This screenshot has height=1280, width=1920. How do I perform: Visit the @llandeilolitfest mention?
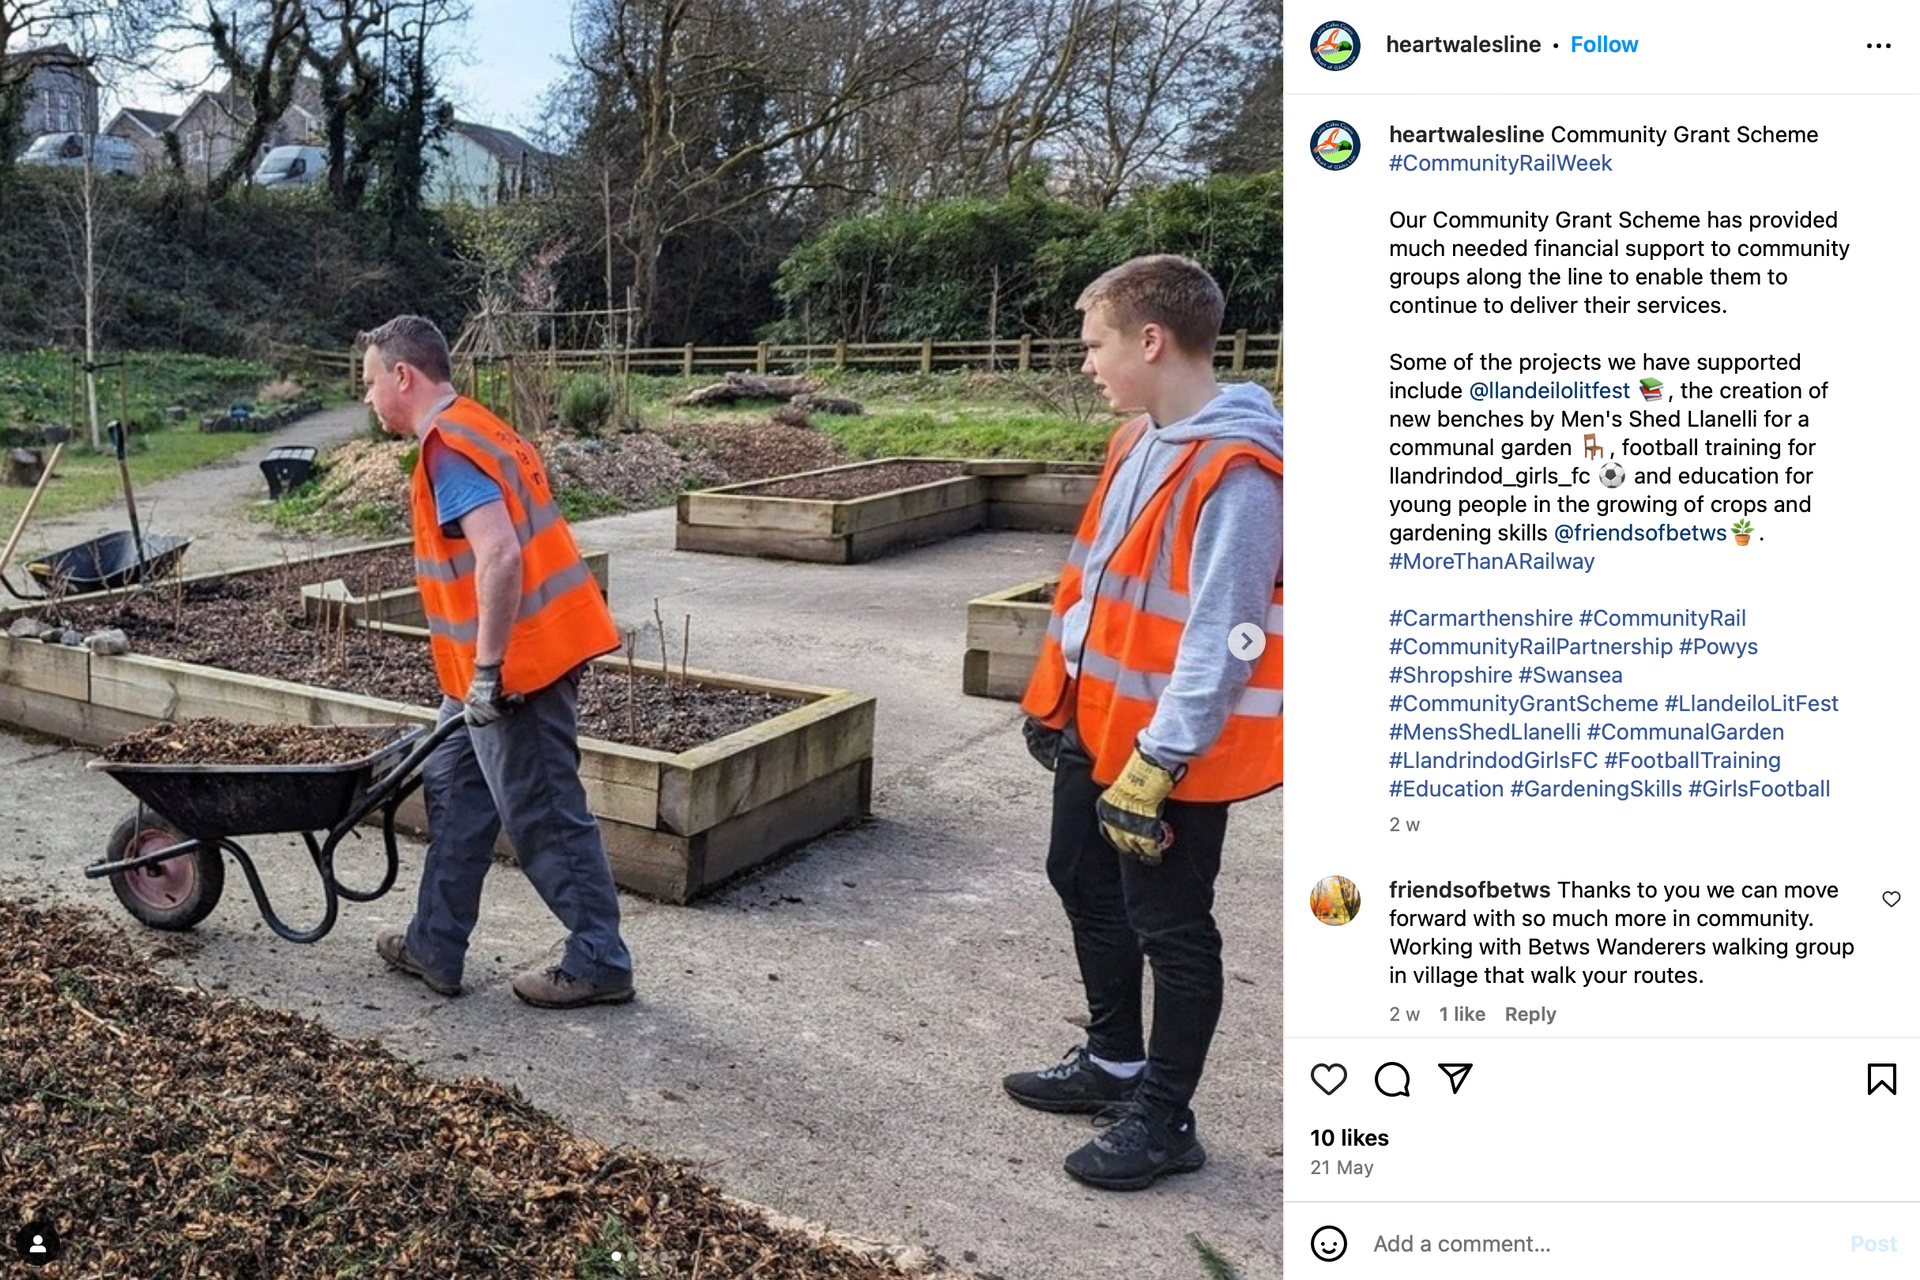tap(1549, 391)
